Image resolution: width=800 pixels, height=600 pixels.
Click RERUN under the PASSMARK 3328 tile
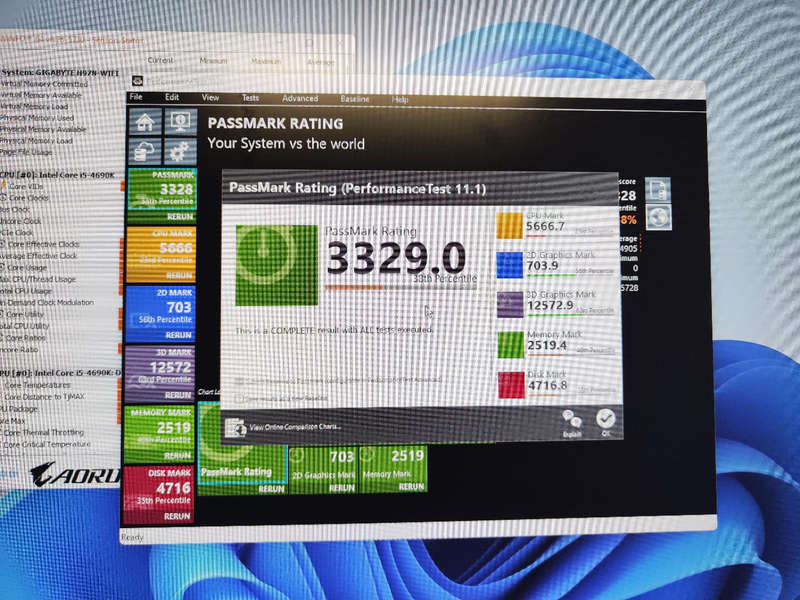pyautogui.click(x=180, y=217)
